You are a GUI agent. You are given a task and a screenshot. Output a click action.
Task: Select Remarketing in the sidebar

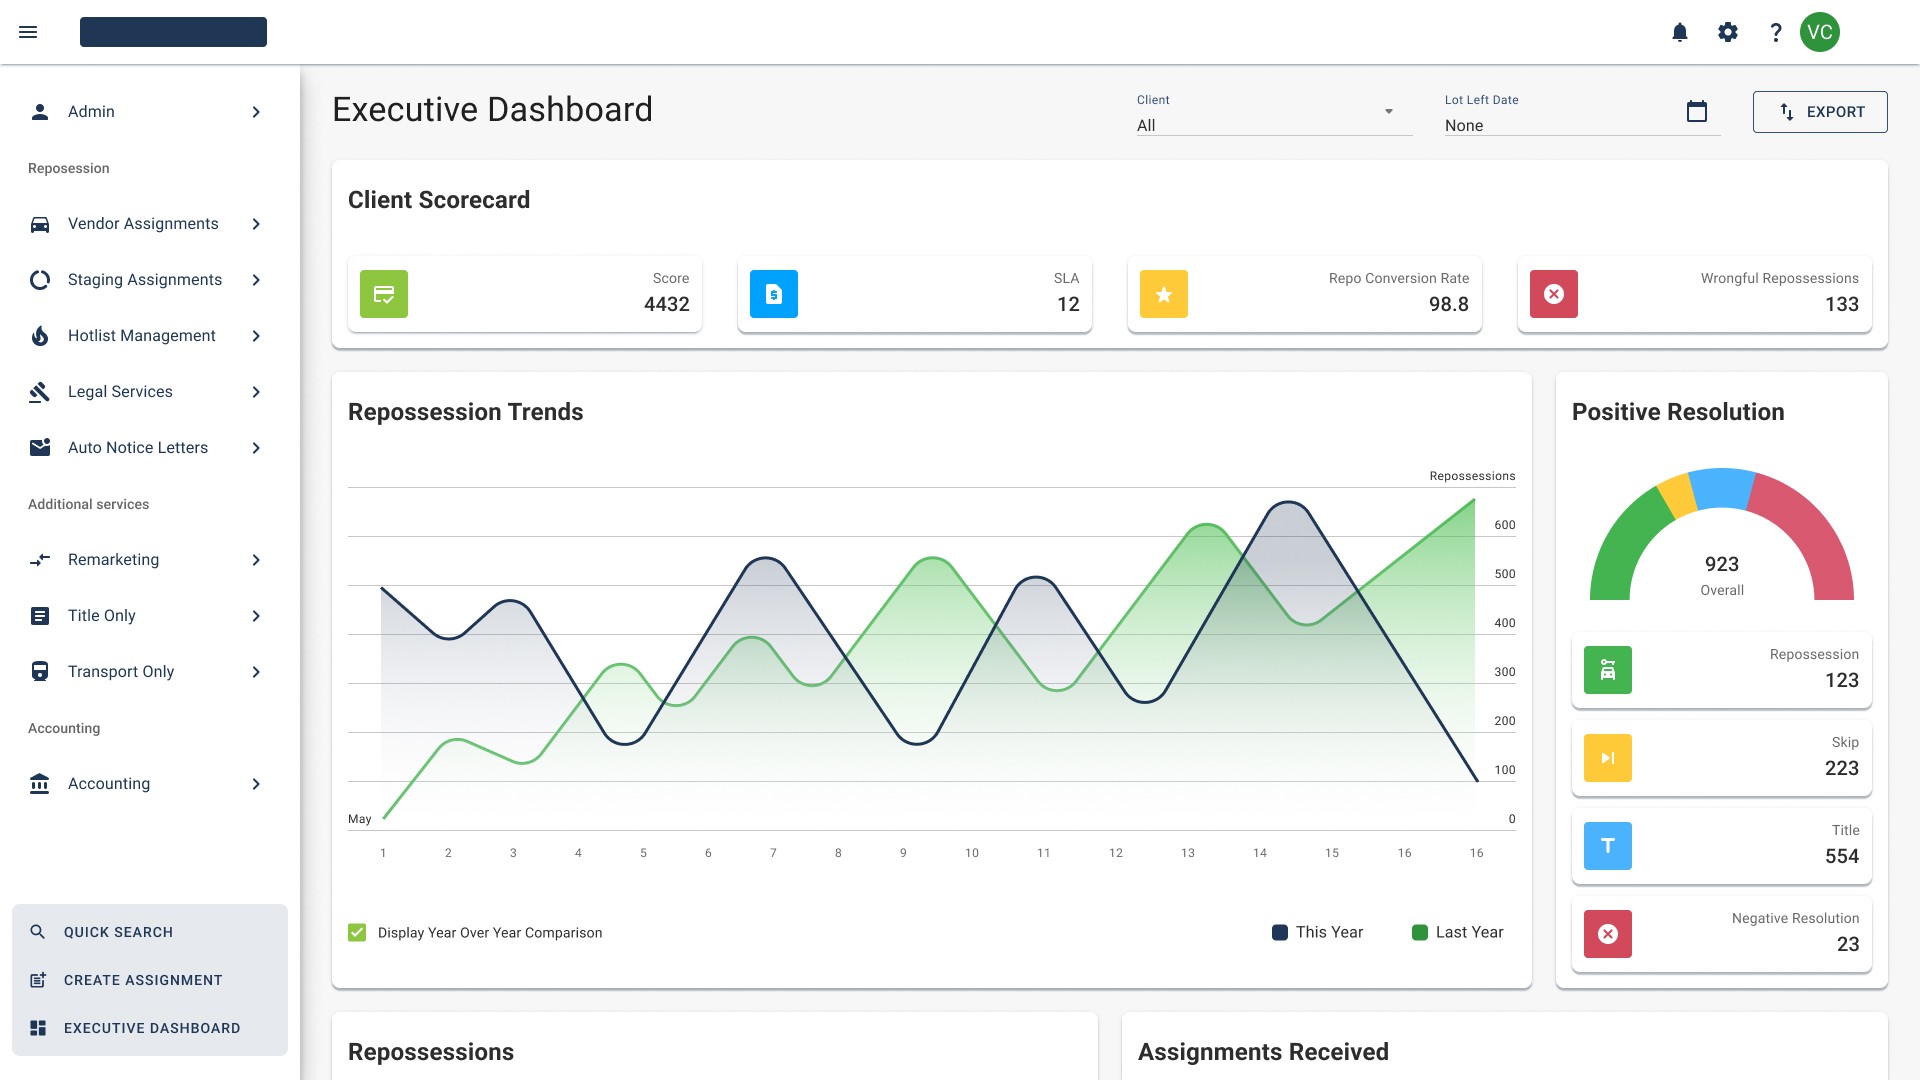coord(113,560)
